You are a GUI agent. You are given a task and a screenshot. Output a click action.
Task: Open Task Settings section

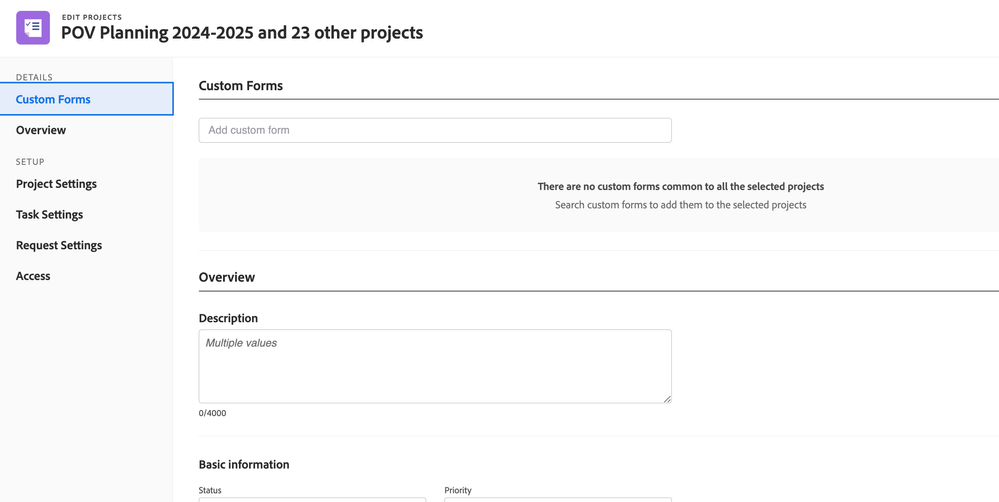tap(49, 214)
